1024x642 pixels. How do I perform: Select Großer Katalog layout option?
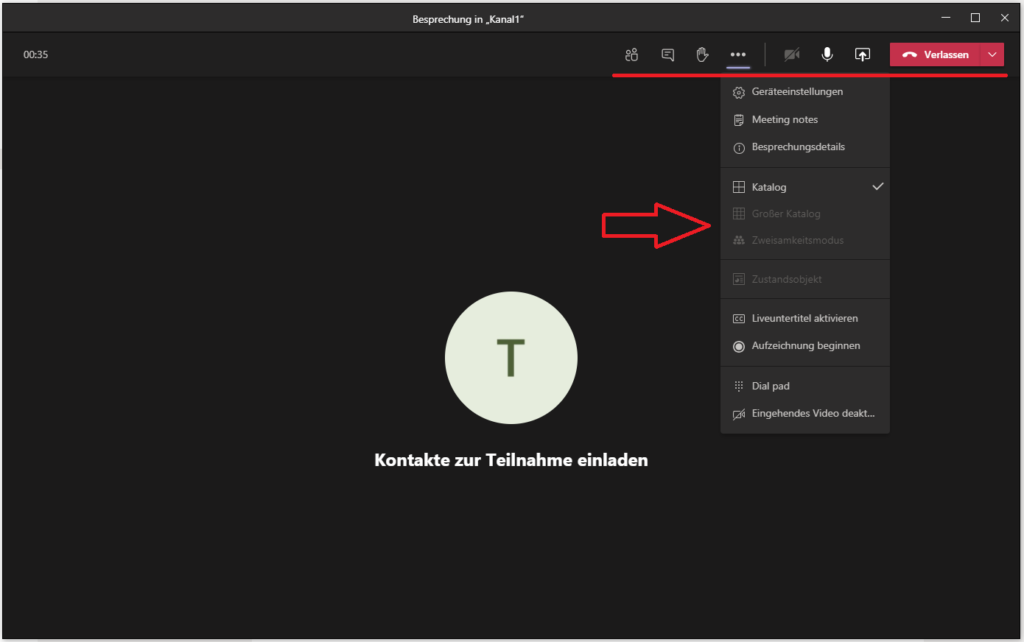pos(786,214)
